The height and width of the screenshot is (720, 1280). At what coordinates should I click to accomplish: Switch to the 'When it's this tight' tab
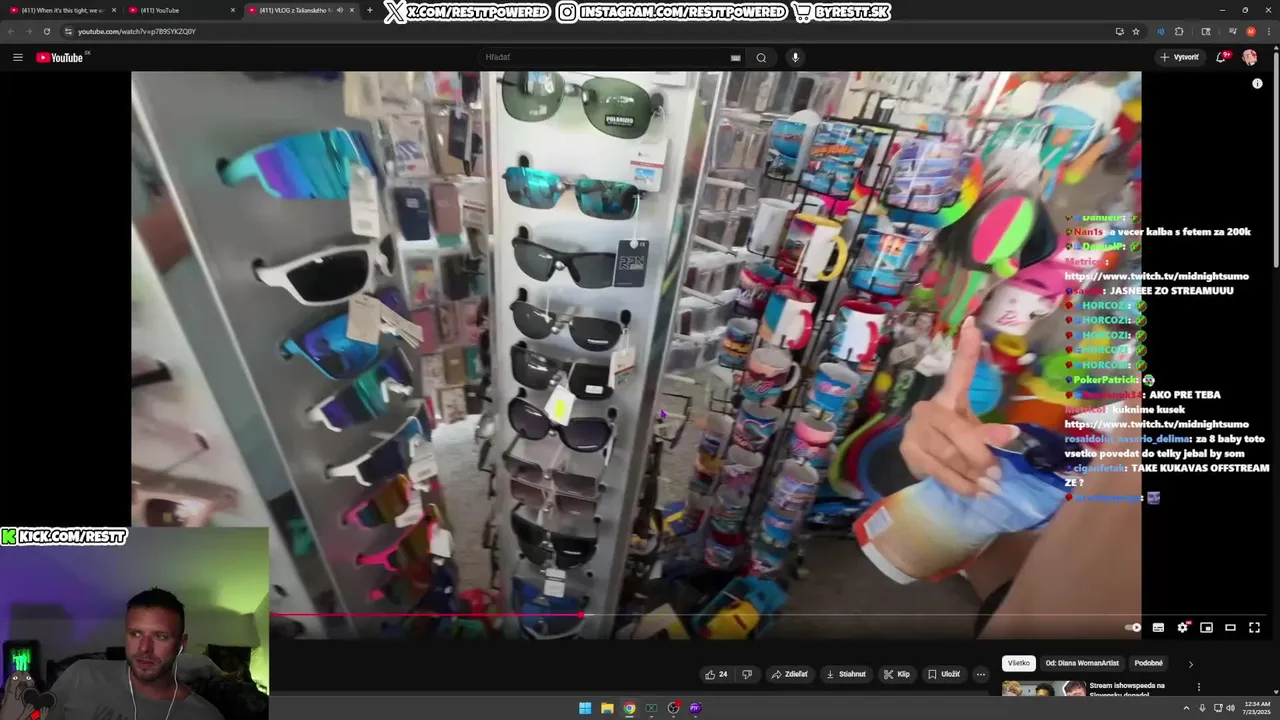(61, 10)
